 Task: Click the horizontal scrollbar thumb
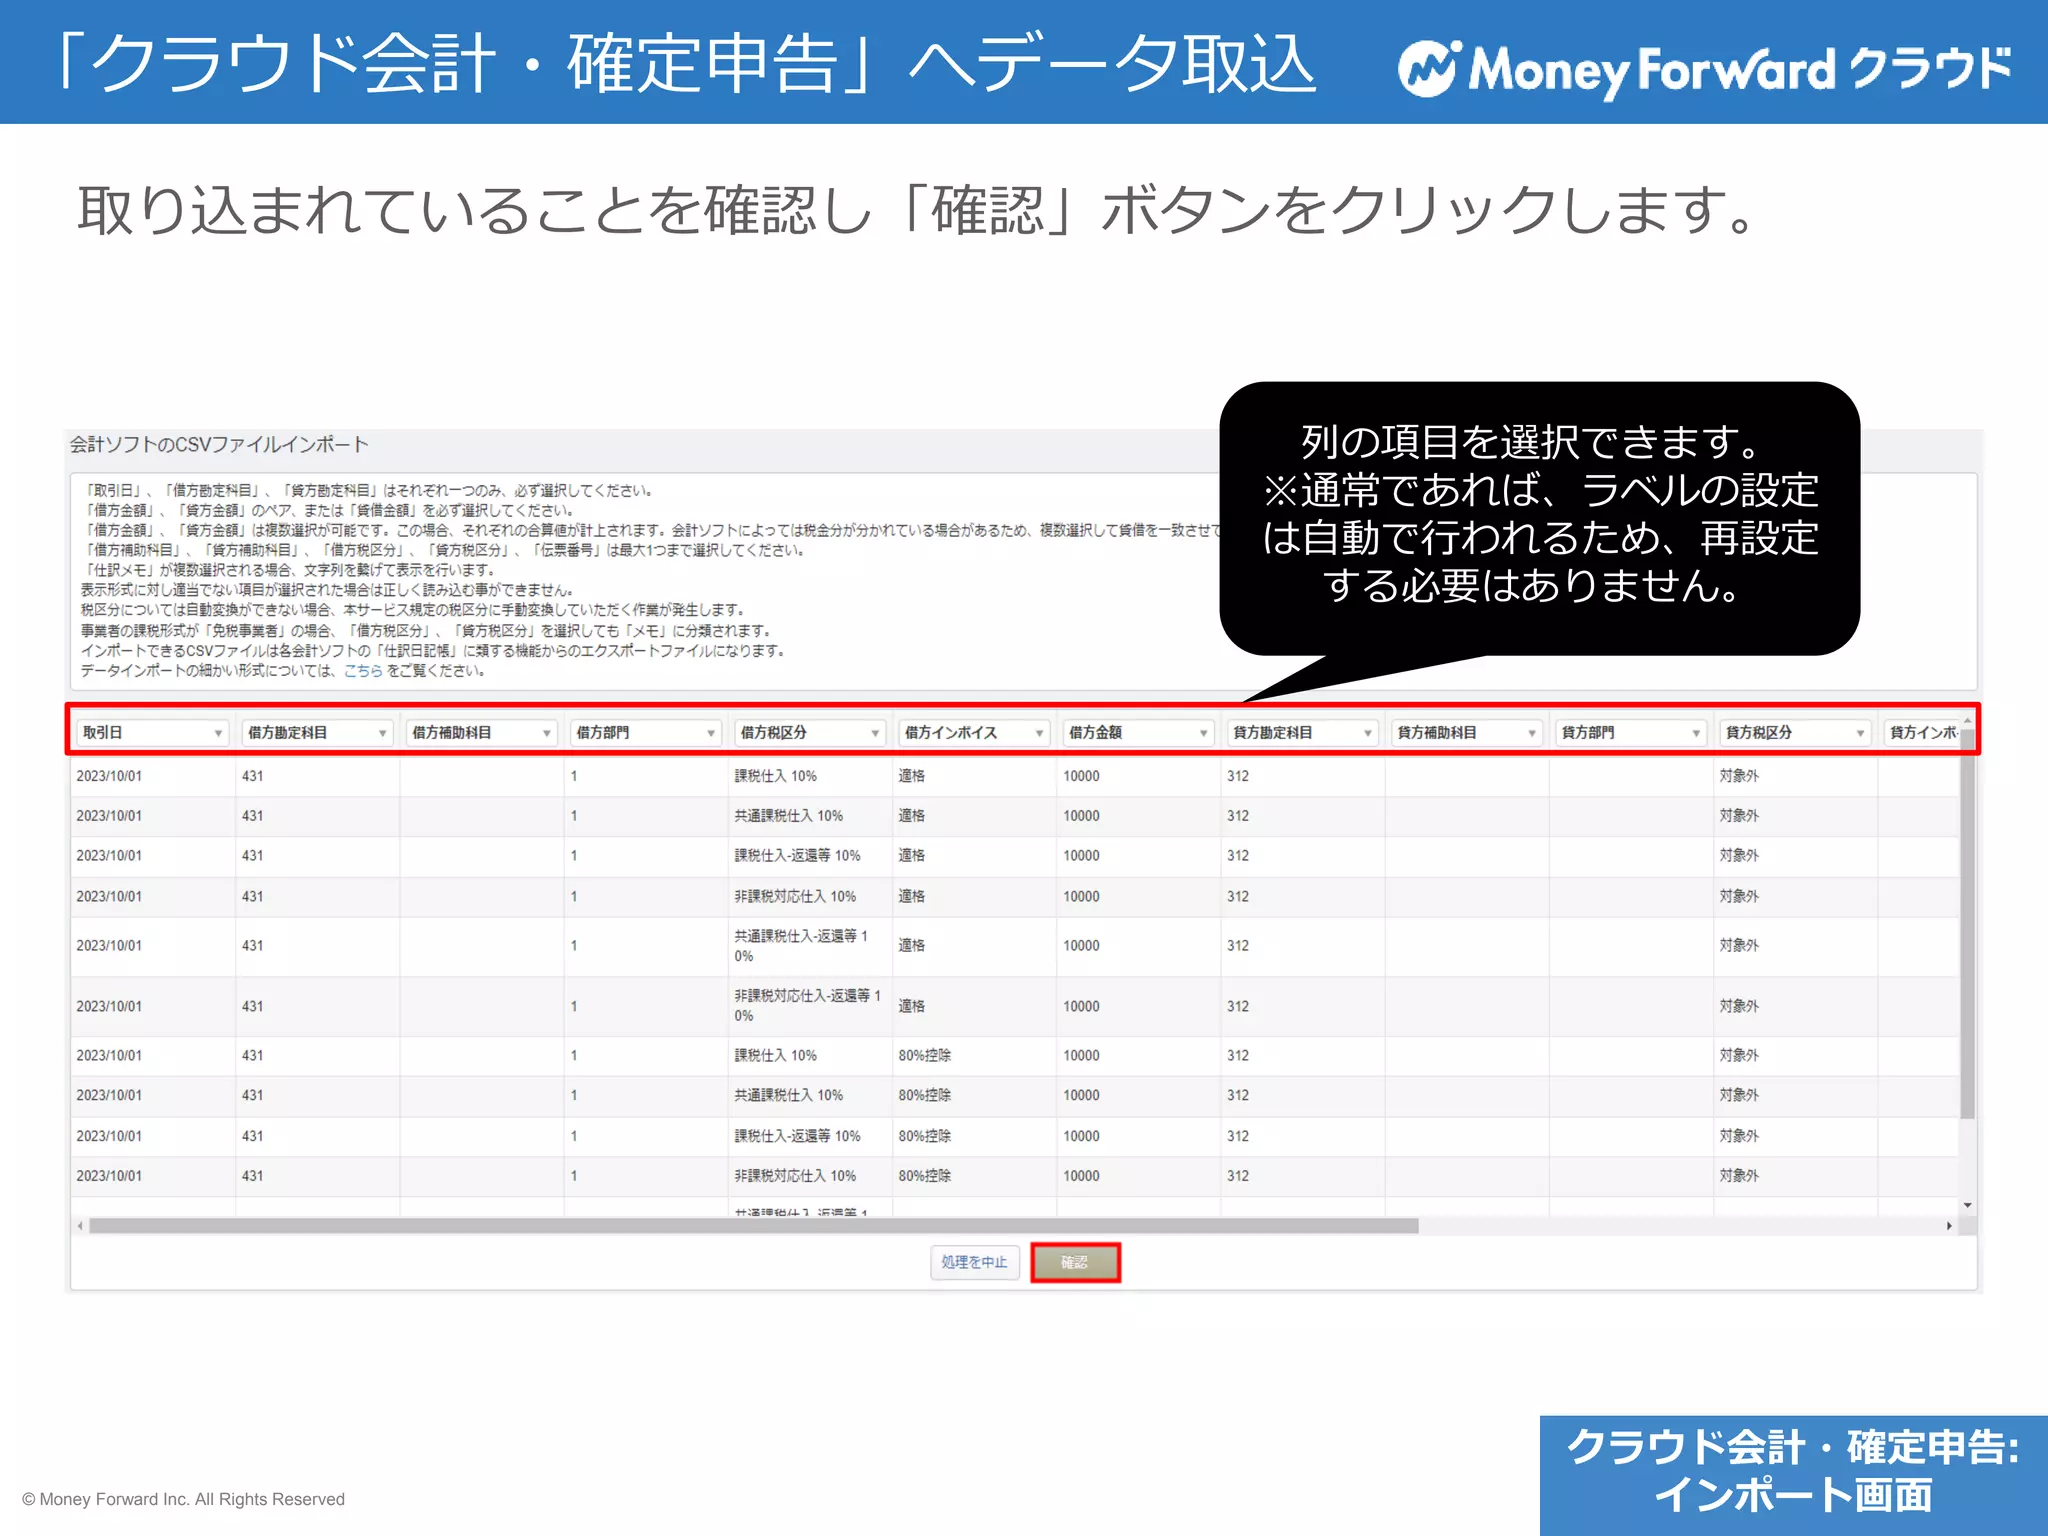(753, 1226)
